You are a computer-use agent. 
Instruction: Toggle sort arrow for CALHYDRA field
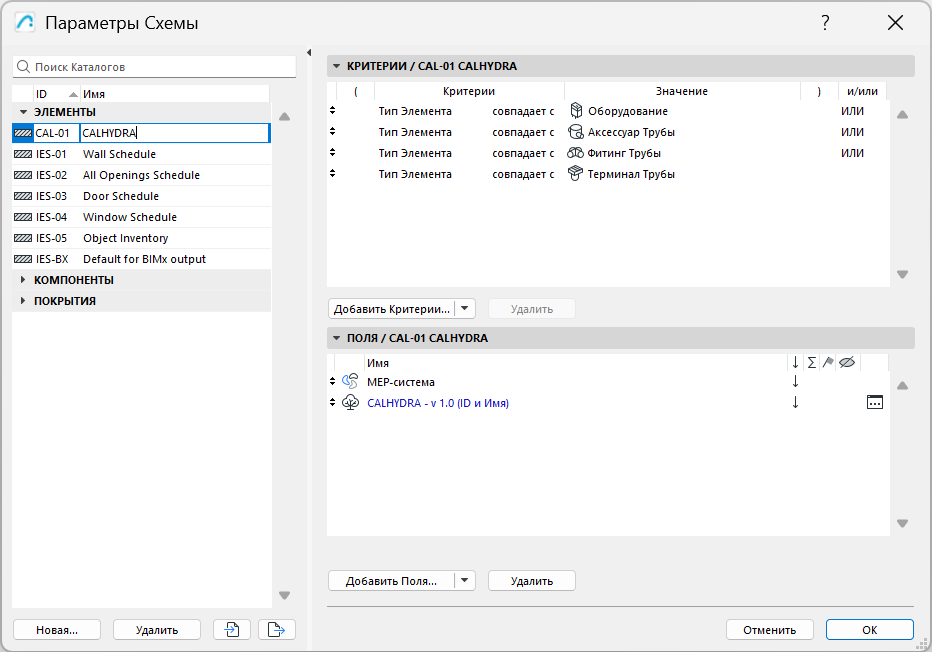pyautogui.click(x=796, y=403)
